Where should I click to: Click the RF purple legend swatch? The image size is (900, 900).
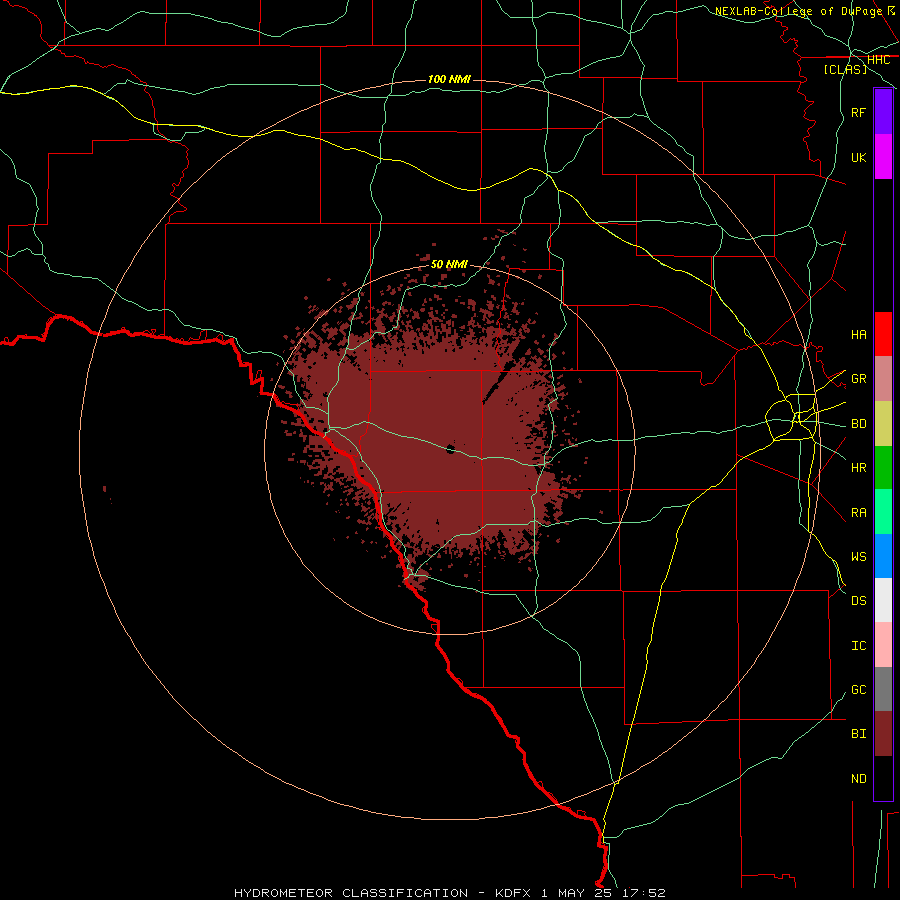tap(883, 112)
